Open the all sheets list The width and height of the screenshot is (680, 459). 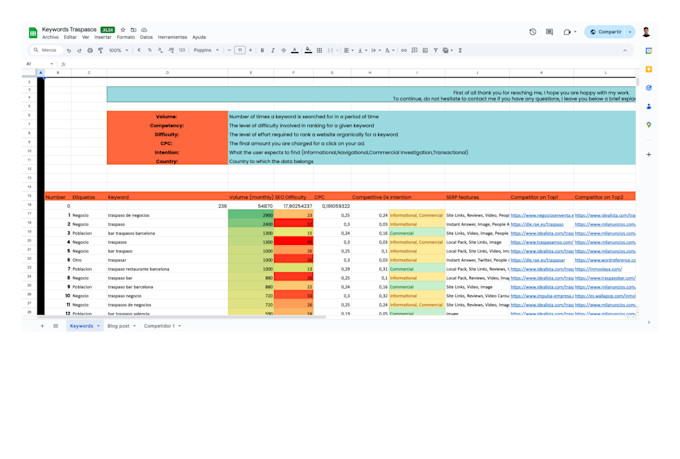click(56, 326)
